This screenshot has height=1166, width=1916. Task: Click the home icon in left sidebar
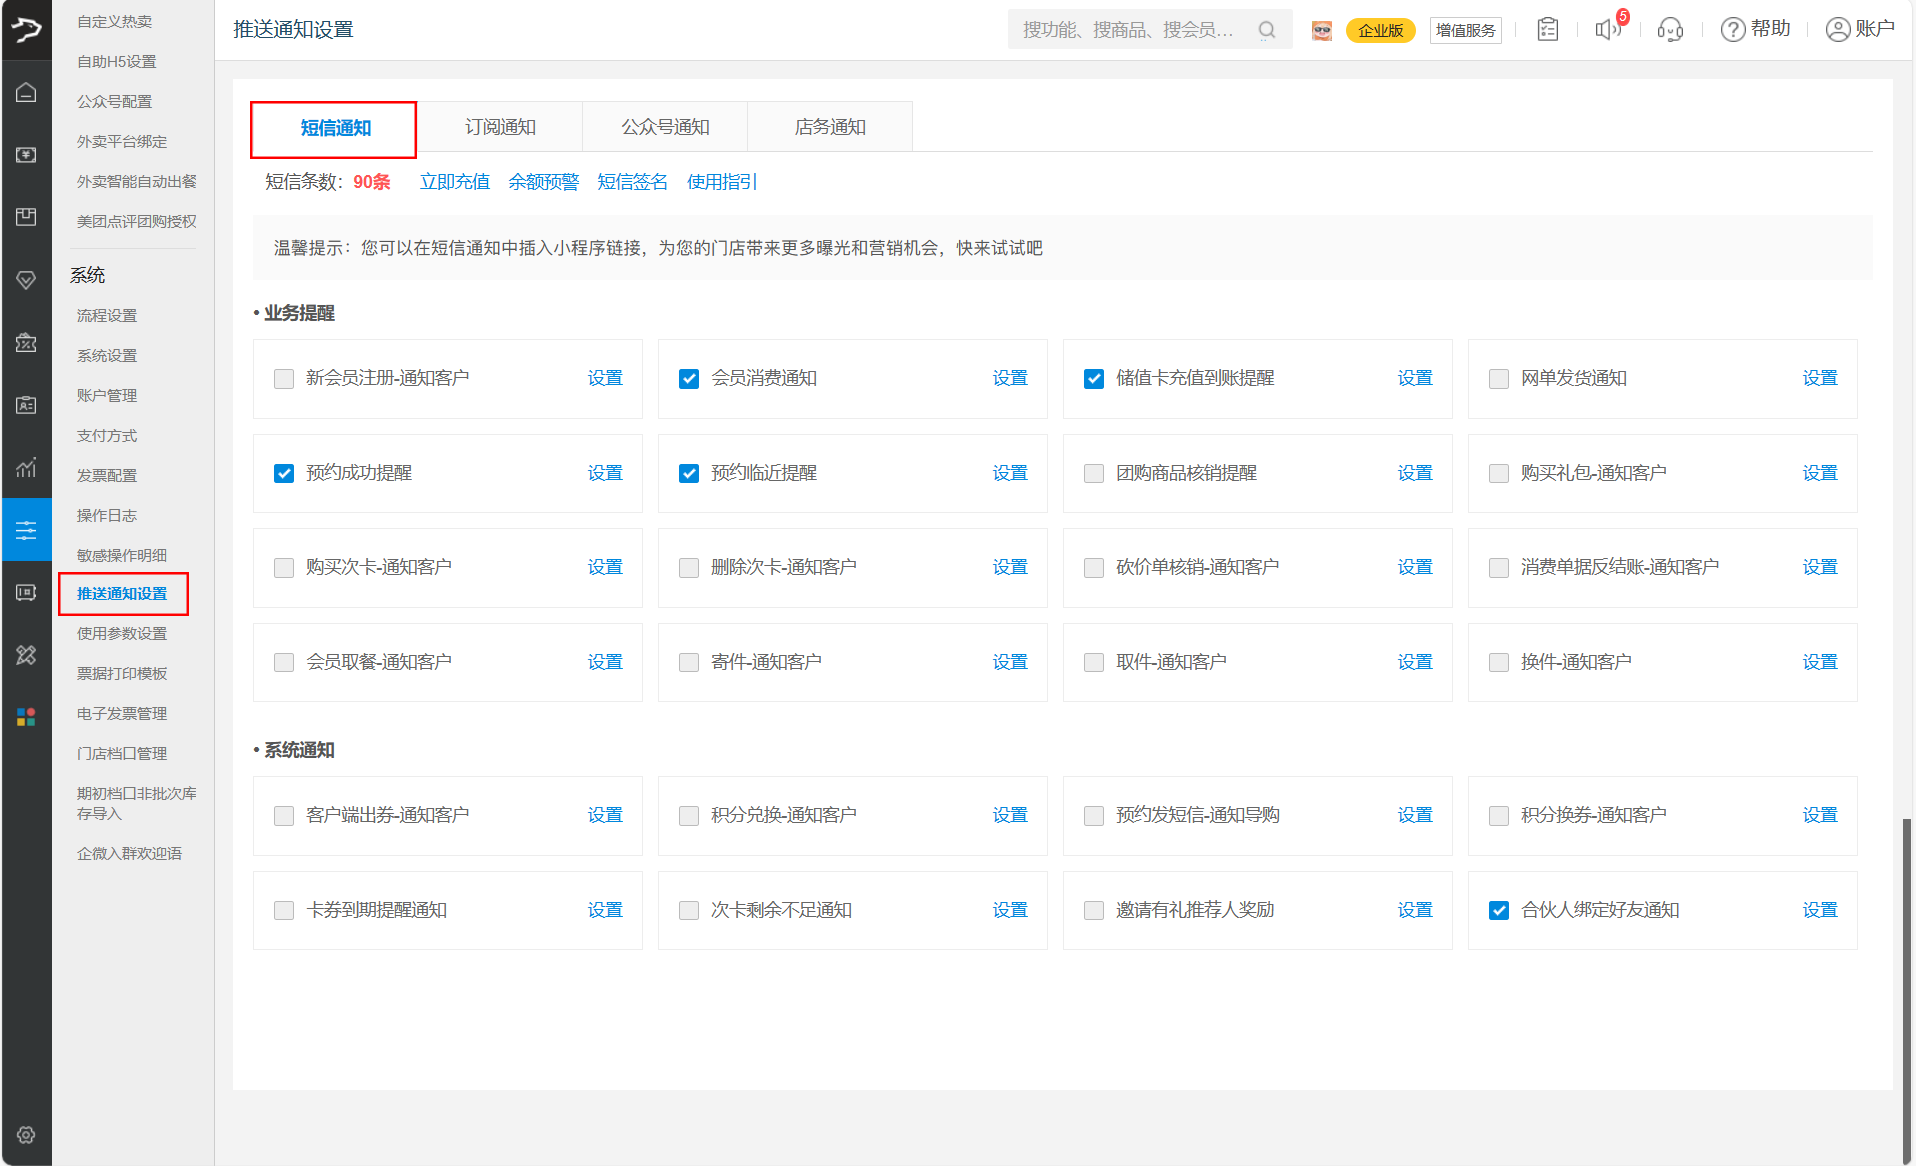26,93
